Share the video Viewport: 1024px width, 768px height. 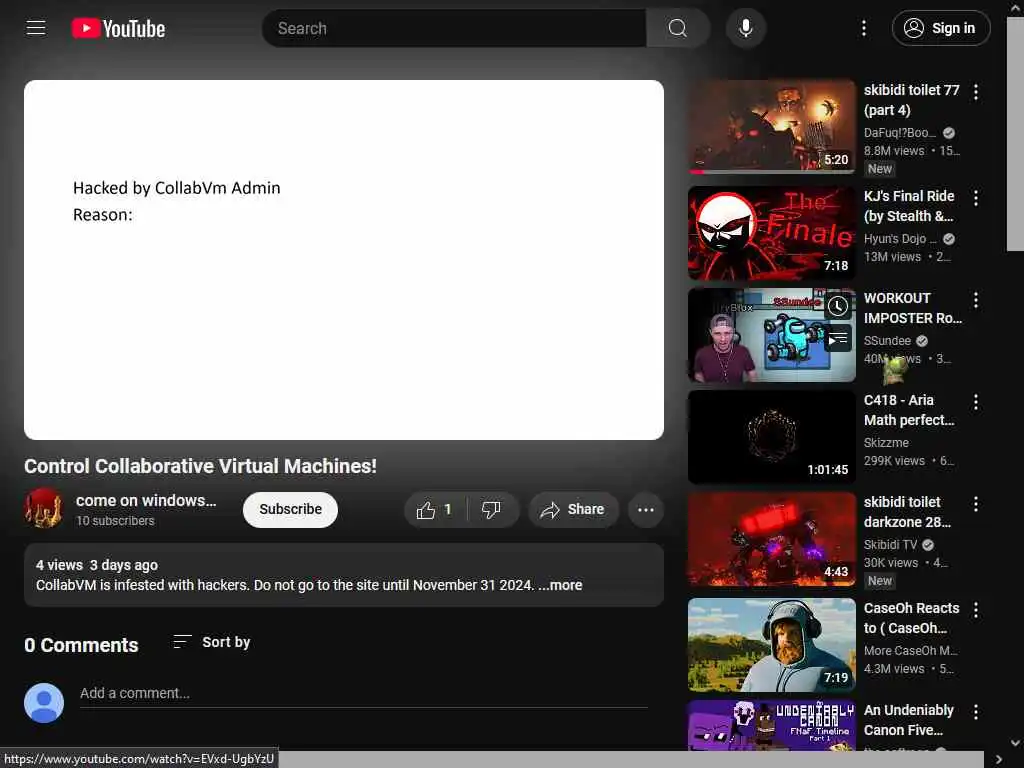573,510
